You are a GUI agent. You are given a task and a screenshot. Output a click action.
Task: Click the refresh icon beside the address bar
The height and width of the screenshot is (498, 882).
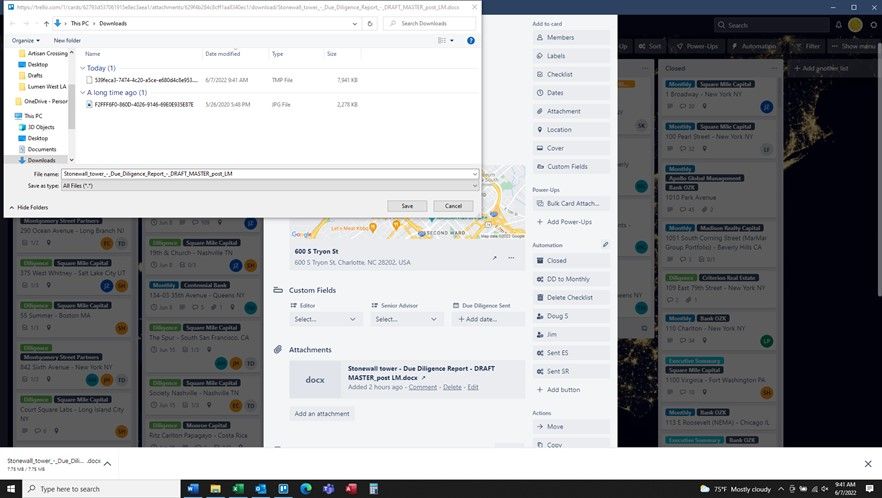point(370,24)
